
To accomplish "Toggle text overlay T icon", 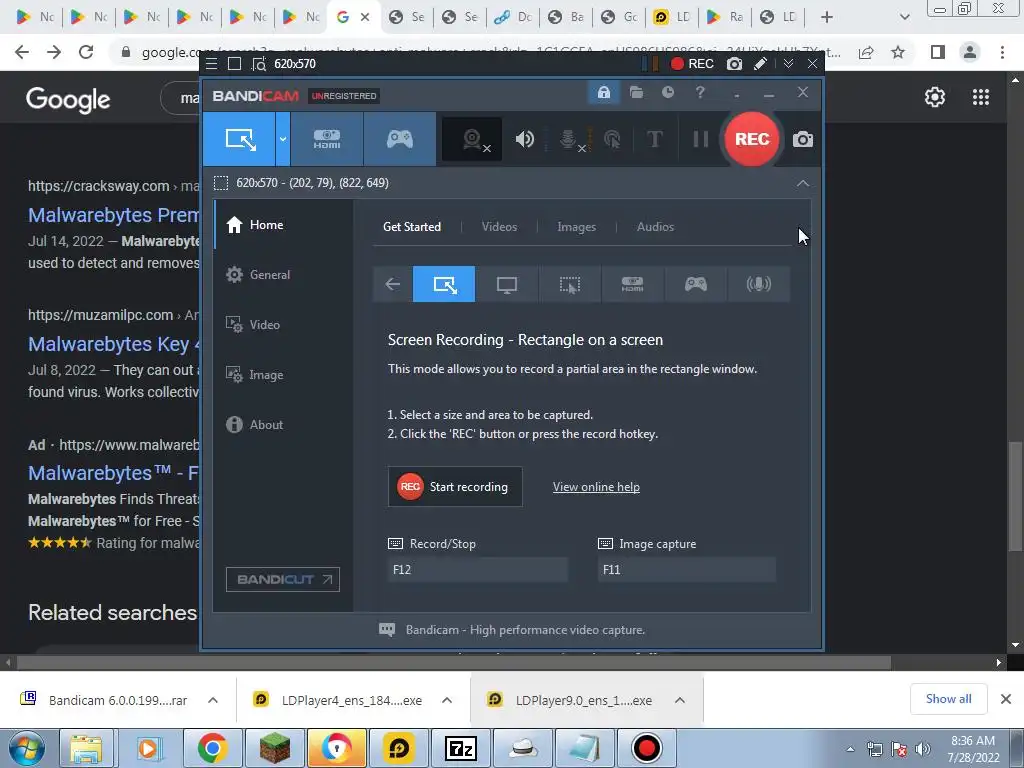I will click(654, 139).
